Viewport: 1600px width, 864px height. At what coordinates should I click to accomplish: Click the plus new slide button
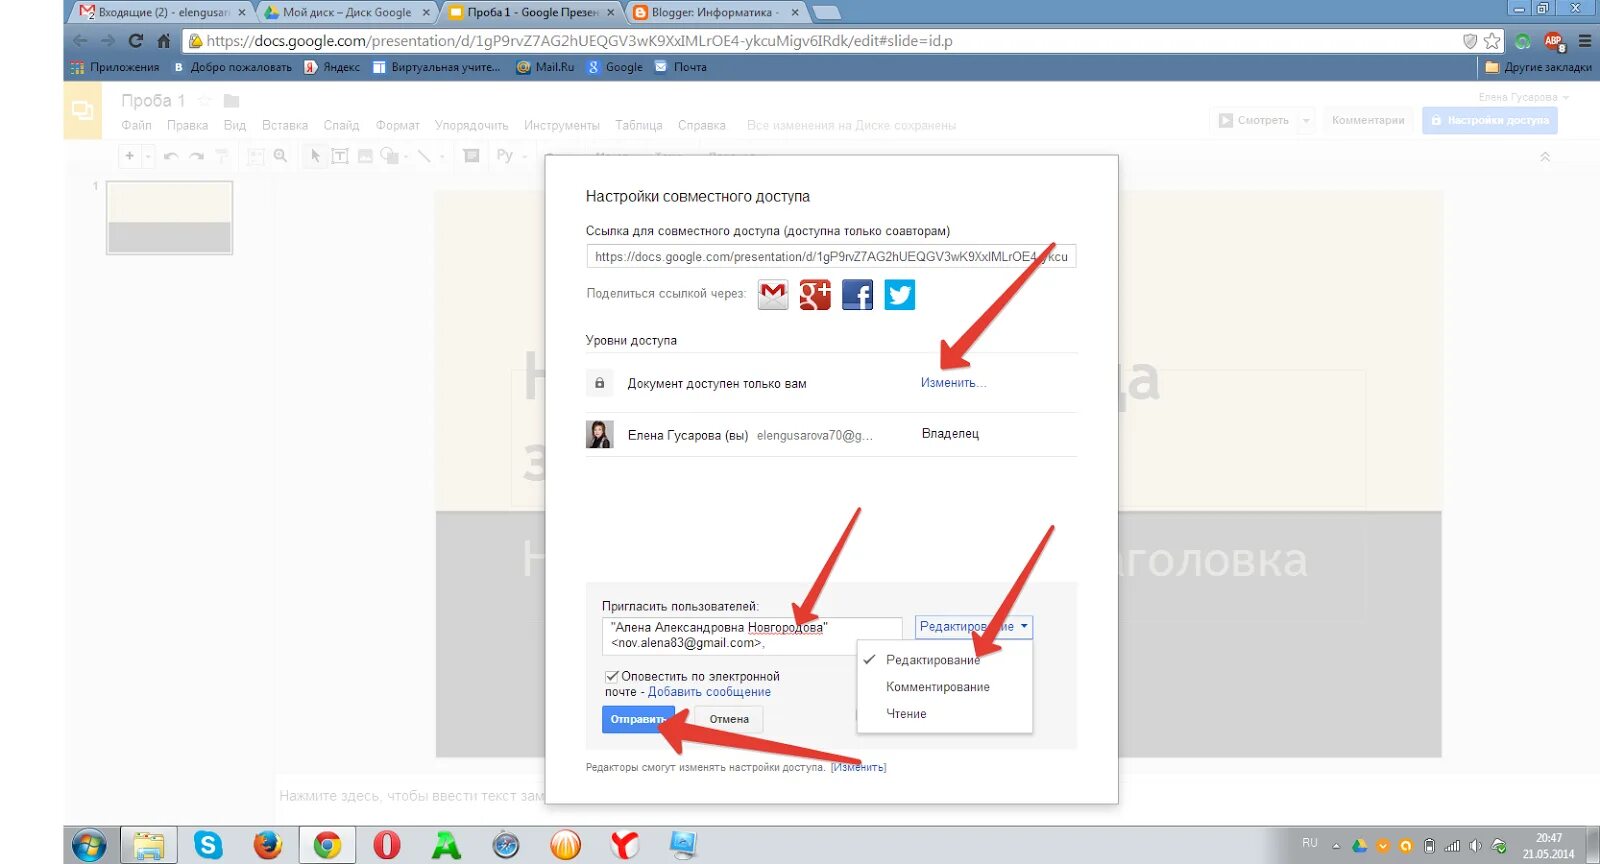(x=129, y=156)
